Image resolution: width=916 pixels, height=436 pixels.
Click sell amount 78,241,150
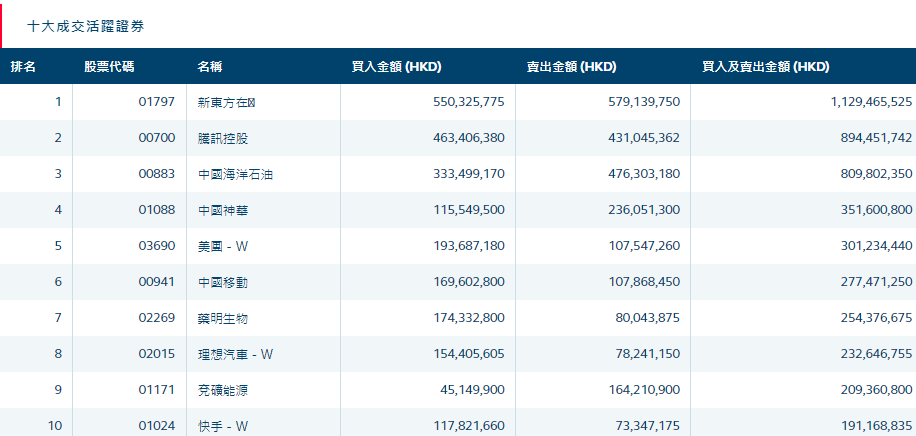647,354
